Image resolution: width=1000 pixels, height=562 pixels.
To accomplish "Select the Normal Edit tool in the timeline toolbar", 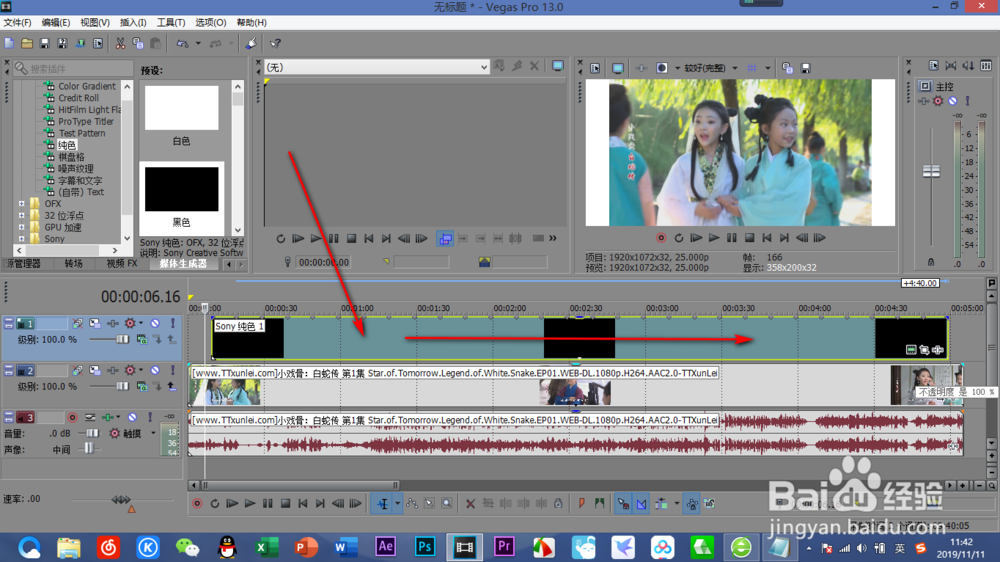I will click(x=383, y=504).
